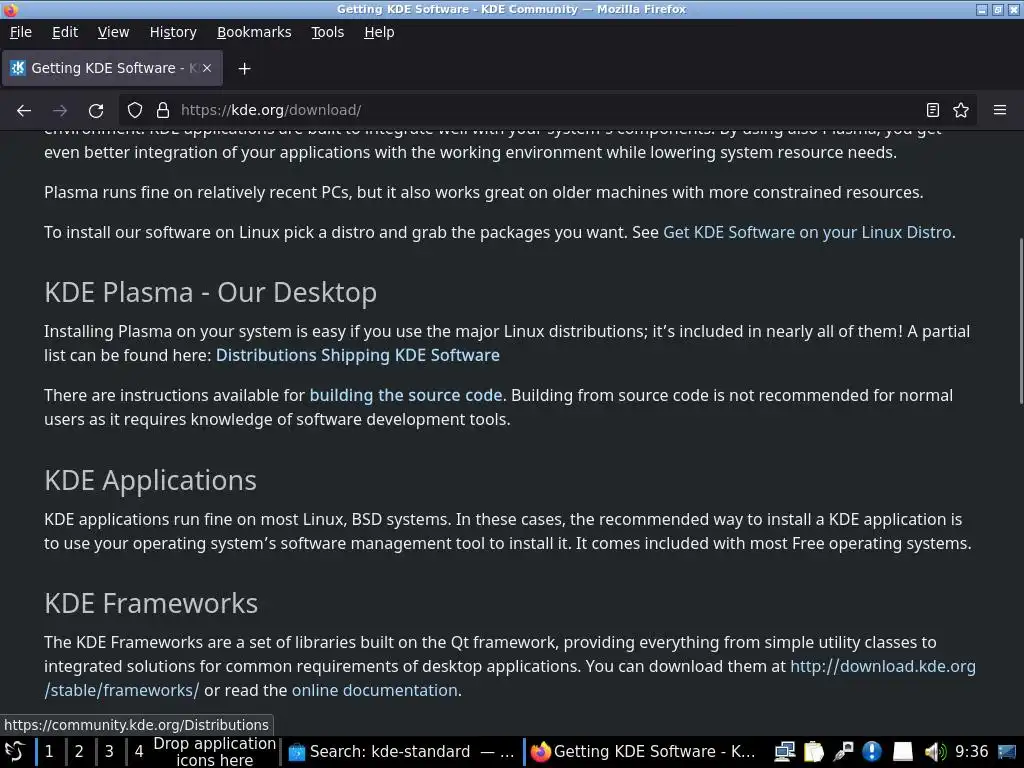Switch to workspace 1
The image size is (1024, 768).
(49, 752)
